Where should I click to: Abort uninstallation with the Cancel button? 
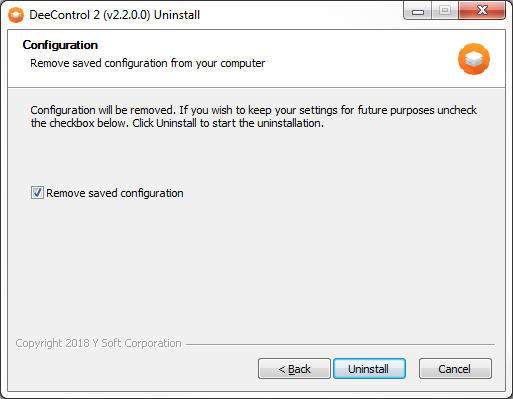[x=455, y=369]
